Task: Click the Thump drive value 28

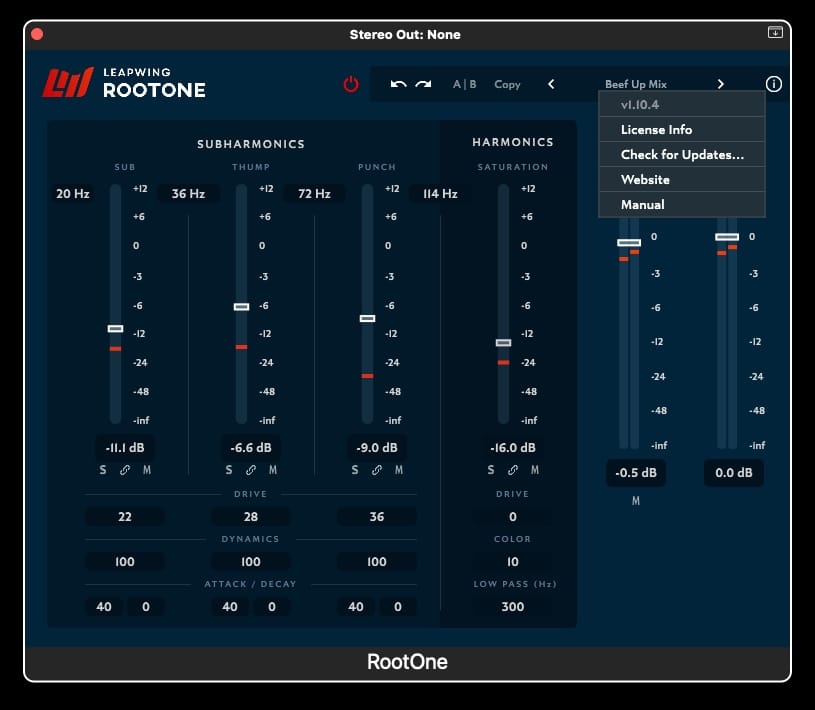Action: (251, 517)
